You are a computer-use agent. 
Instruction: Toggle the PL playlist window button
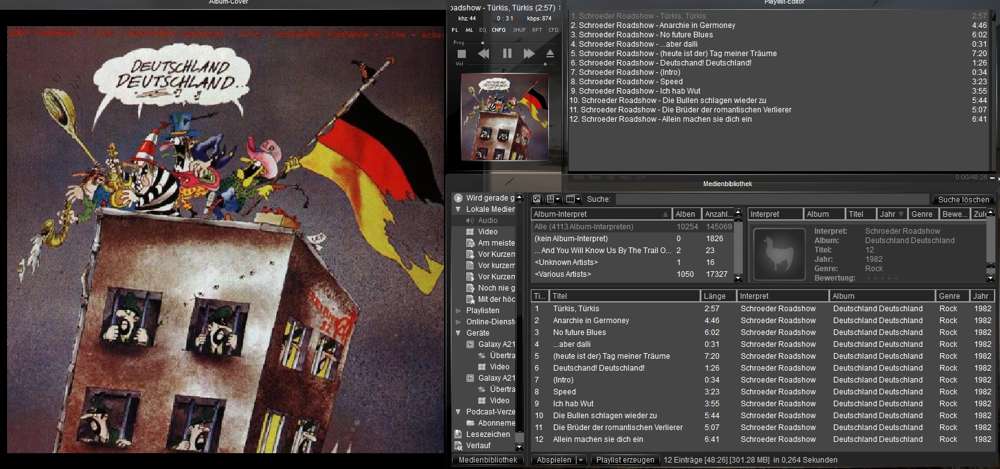[x=455, y=30]
